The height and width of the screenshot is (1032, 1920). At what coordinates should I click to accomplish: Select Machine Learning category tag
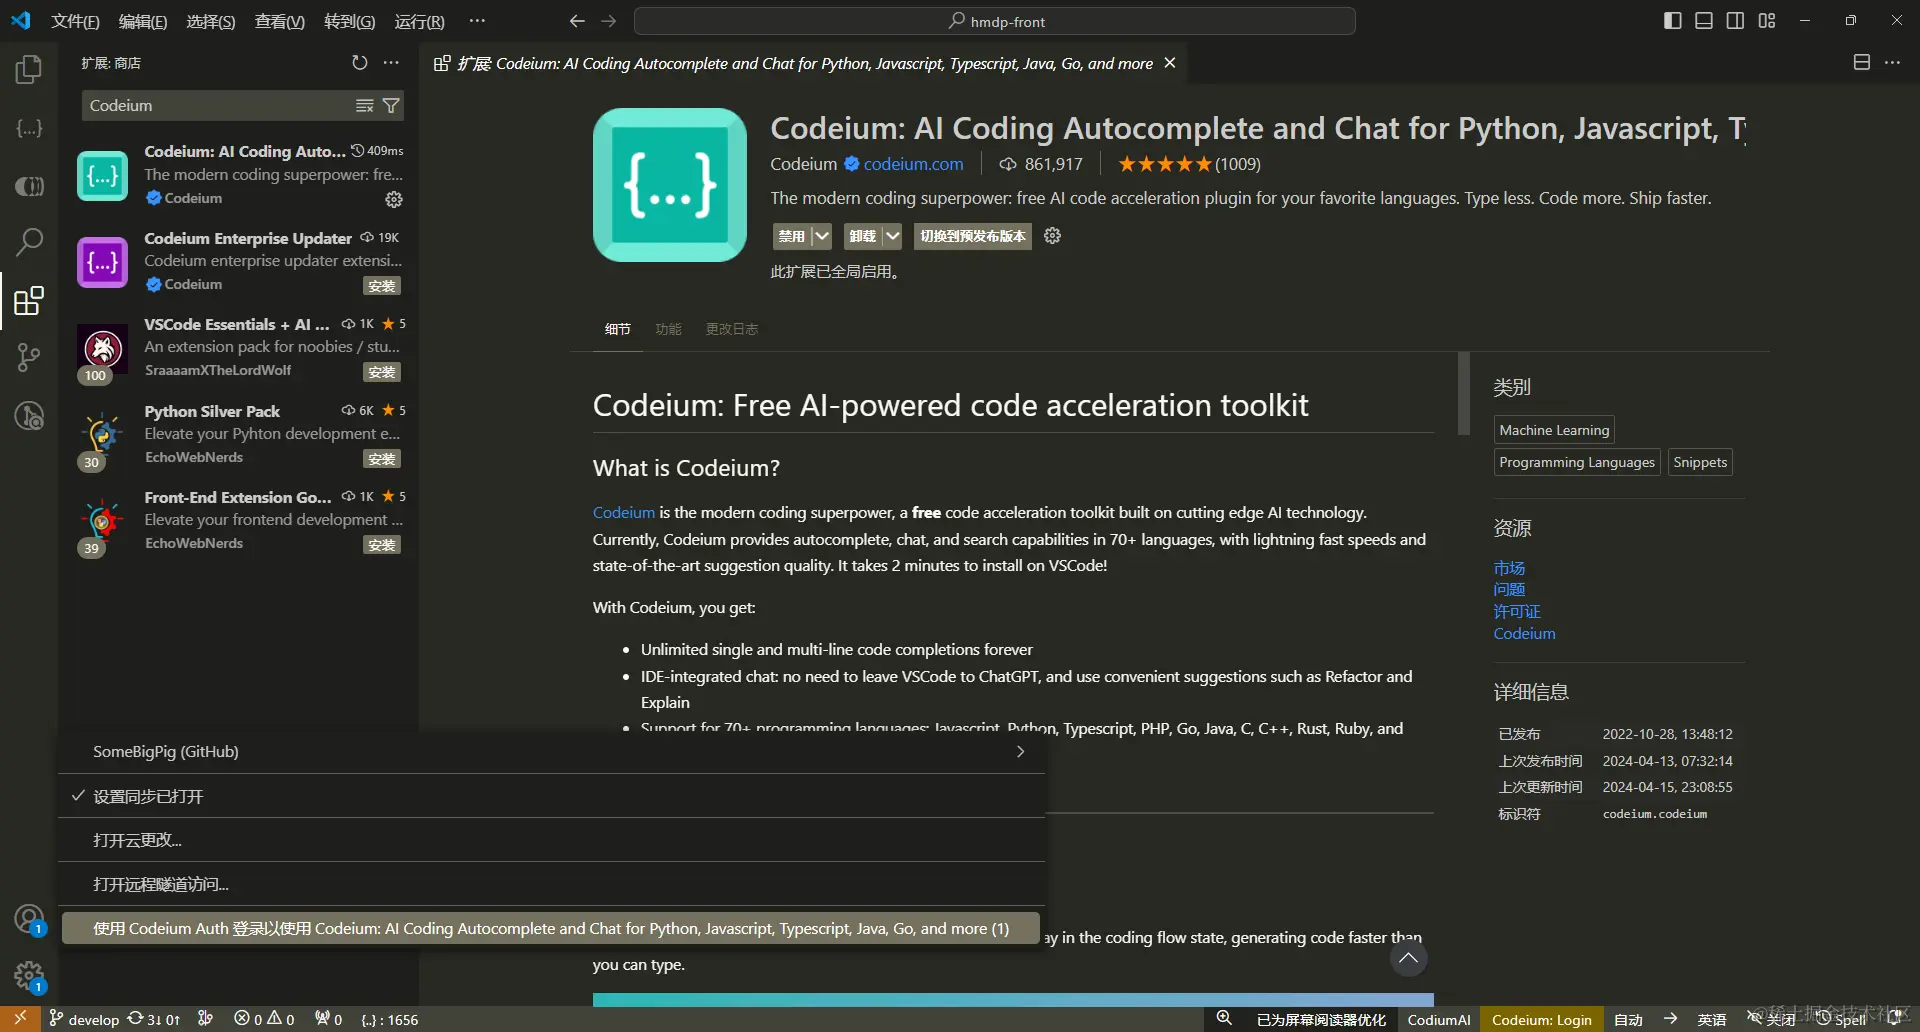[1554, 430]
